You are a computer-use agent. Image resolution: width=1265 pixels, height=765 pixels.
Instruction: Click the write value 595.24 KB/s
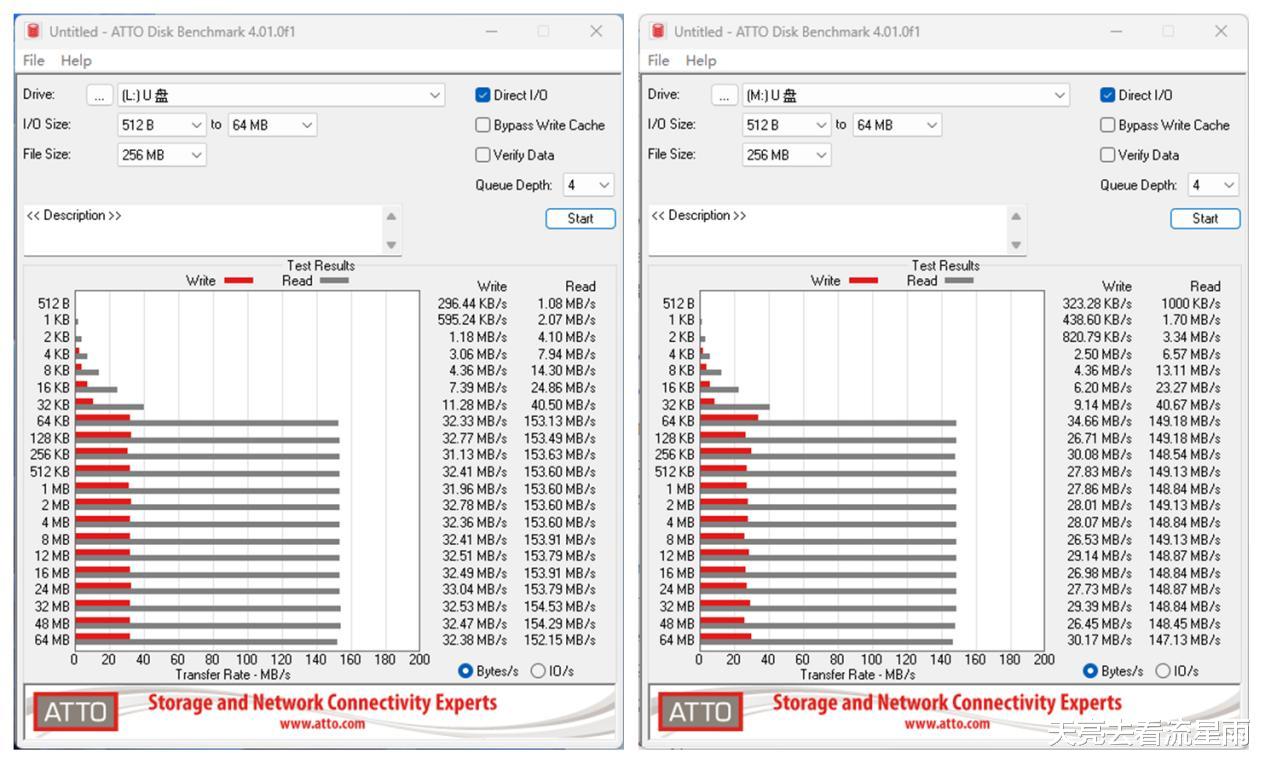click(472, 320)
